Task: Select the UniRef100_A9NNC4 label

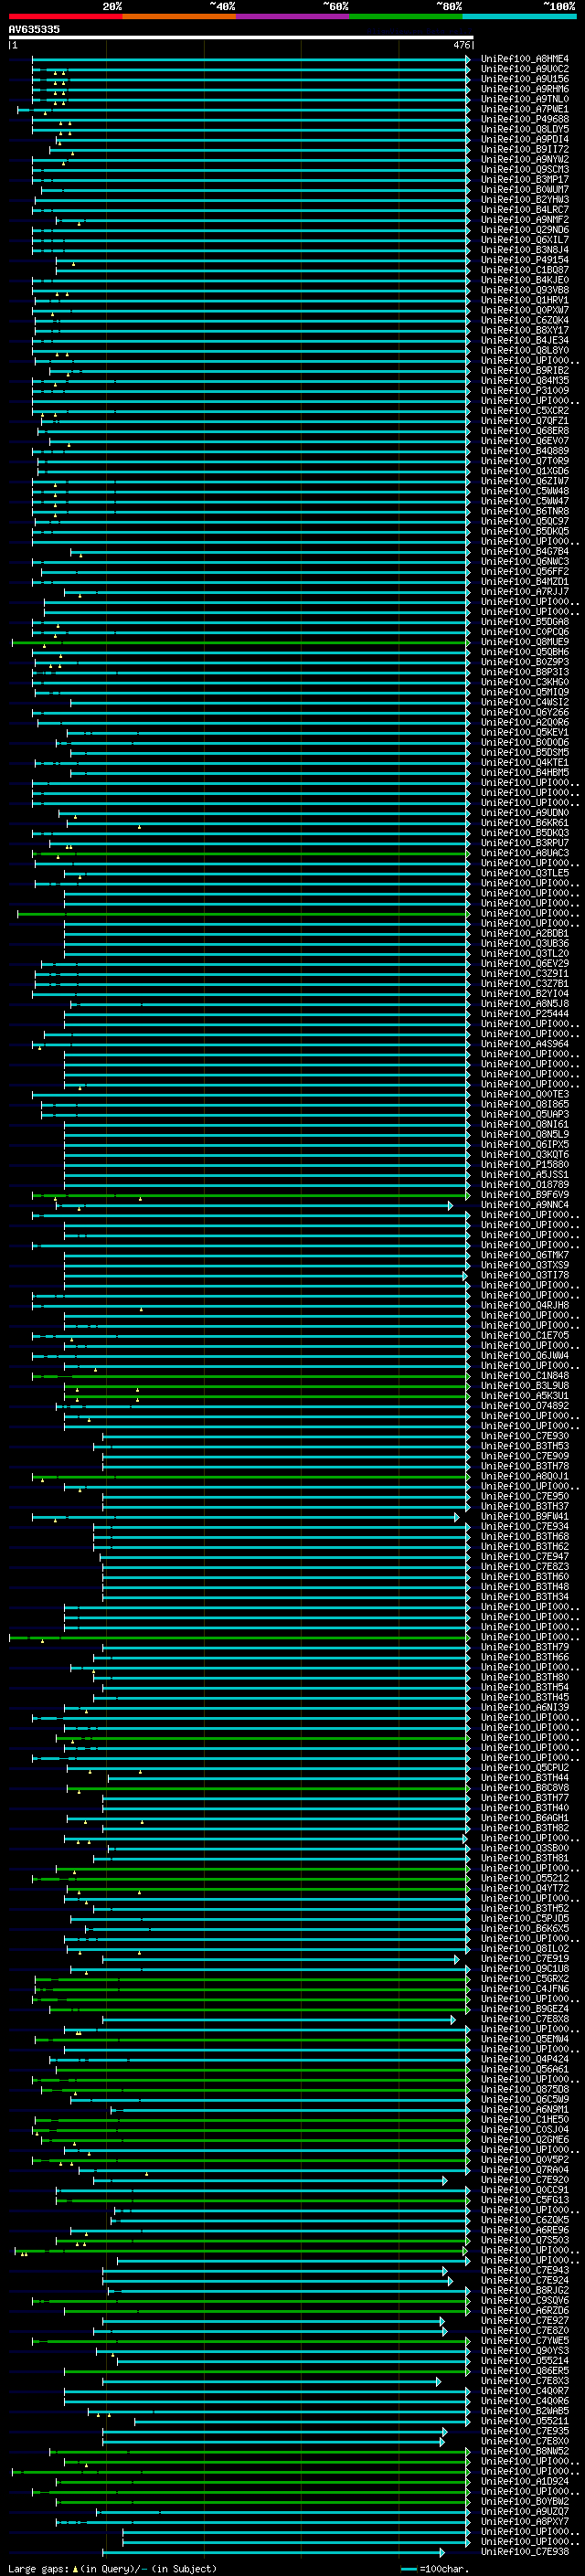Action: coord(525,1205)
